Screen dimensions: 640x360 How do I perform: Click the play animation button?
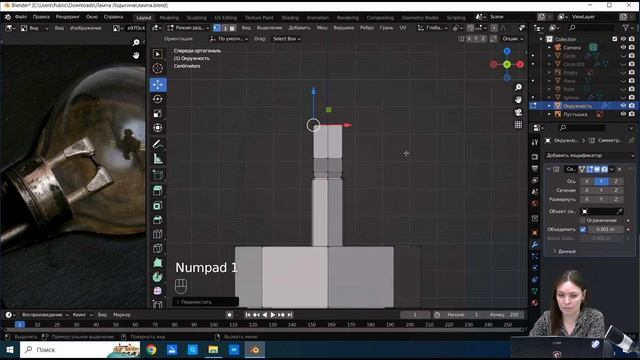click(273, 315)
